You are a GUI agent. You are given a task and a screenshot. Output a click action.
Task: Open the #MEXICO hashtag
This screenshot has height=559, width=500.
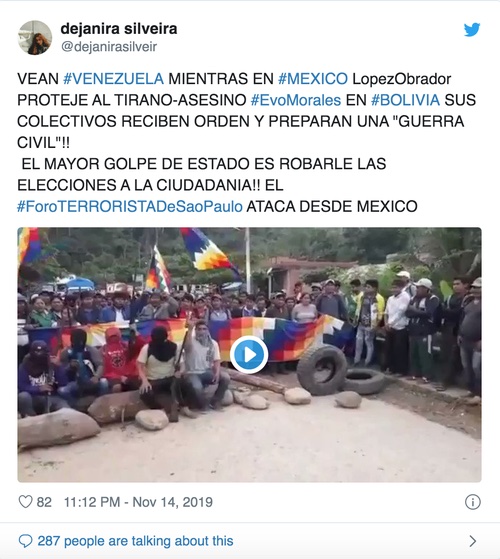[313, 79]
